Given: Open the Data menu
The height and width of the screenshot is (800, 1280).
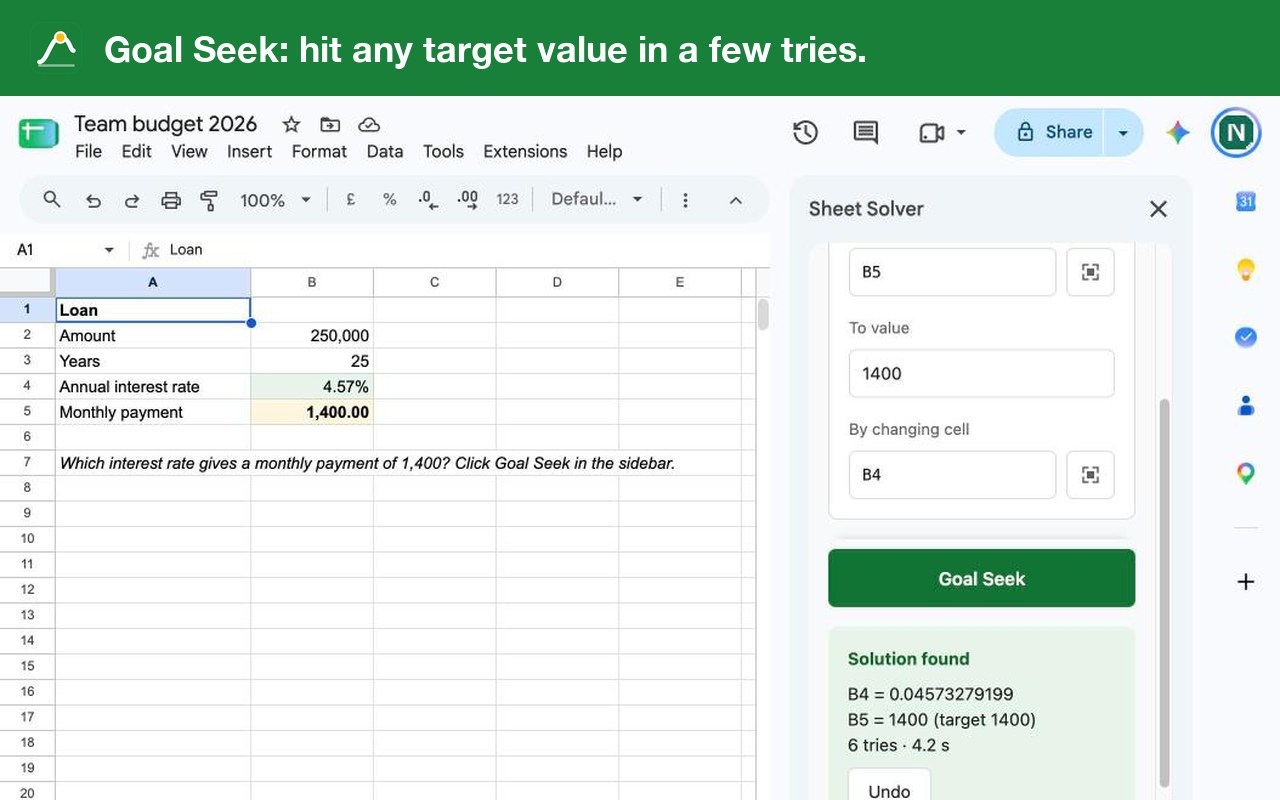Looking at the screenshot, I should (x=384, y=151).
